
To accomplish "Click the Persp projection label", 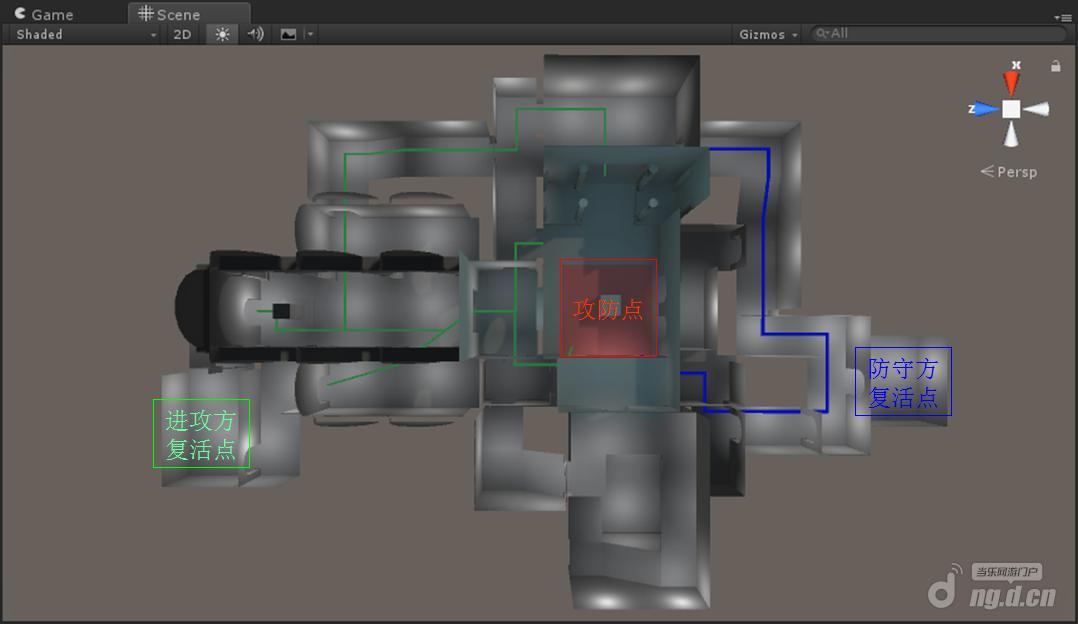I will pos(1016,172).
